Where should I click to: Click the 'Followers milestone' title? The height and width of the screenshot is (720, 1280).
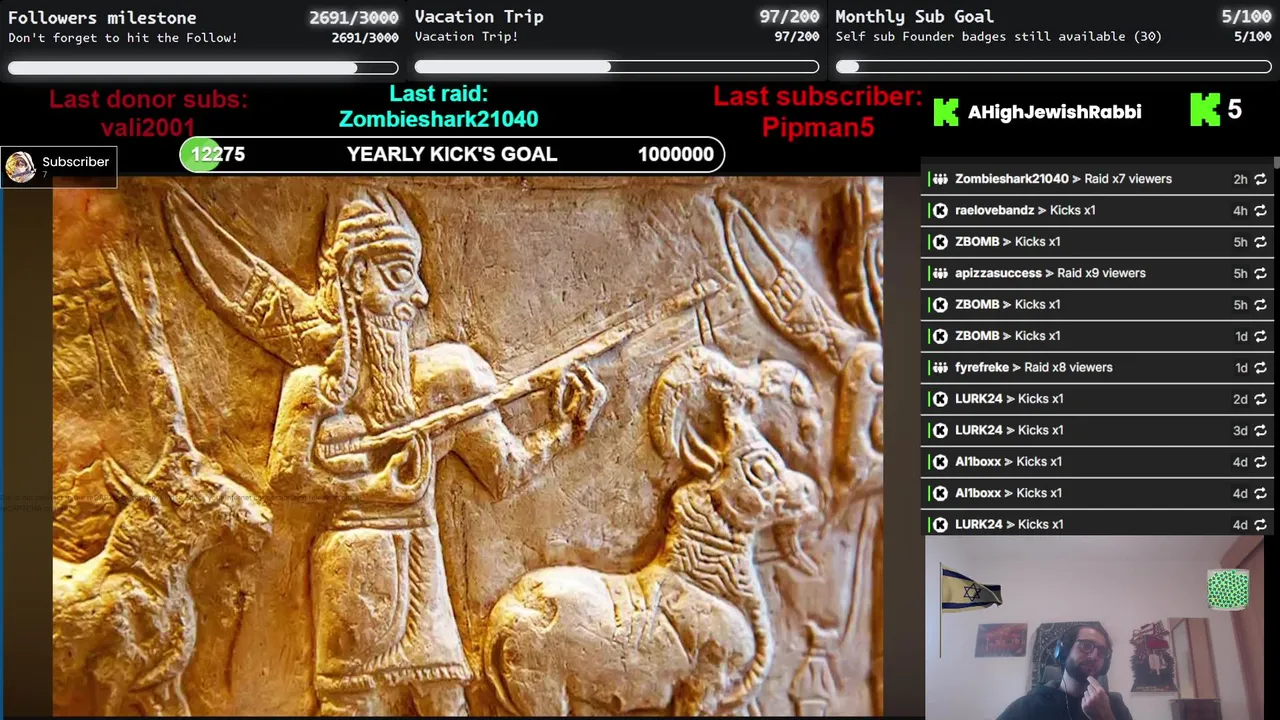point(102,17)
